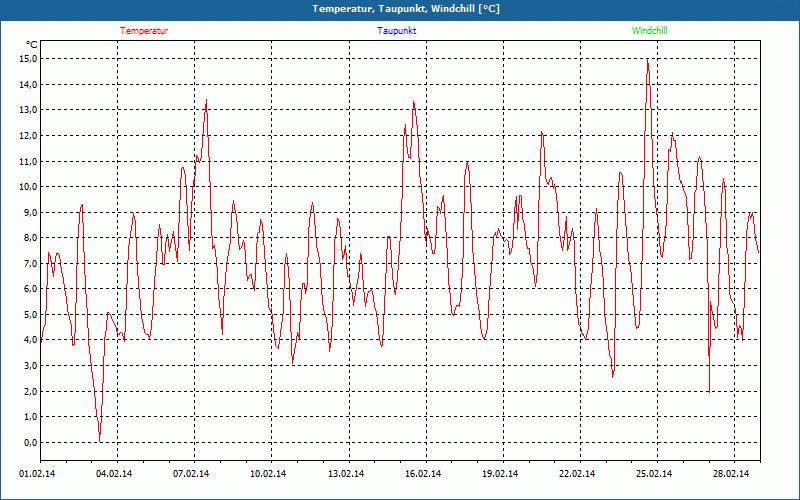Click the 15 °C temperature peak near 25.02.14
The image size is (800, 500).
(x=647, y=60)
